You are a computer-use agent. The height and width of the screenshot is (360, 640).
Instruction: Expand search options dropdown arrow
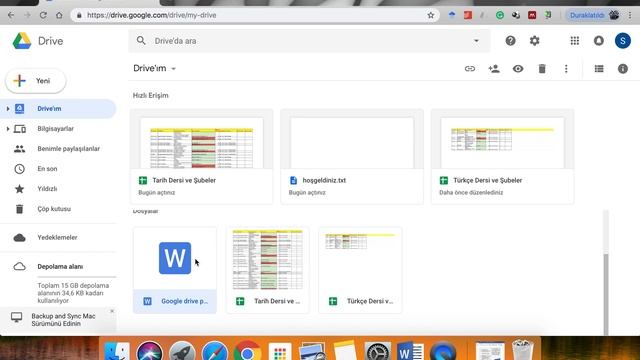click(x=476, y=40)
